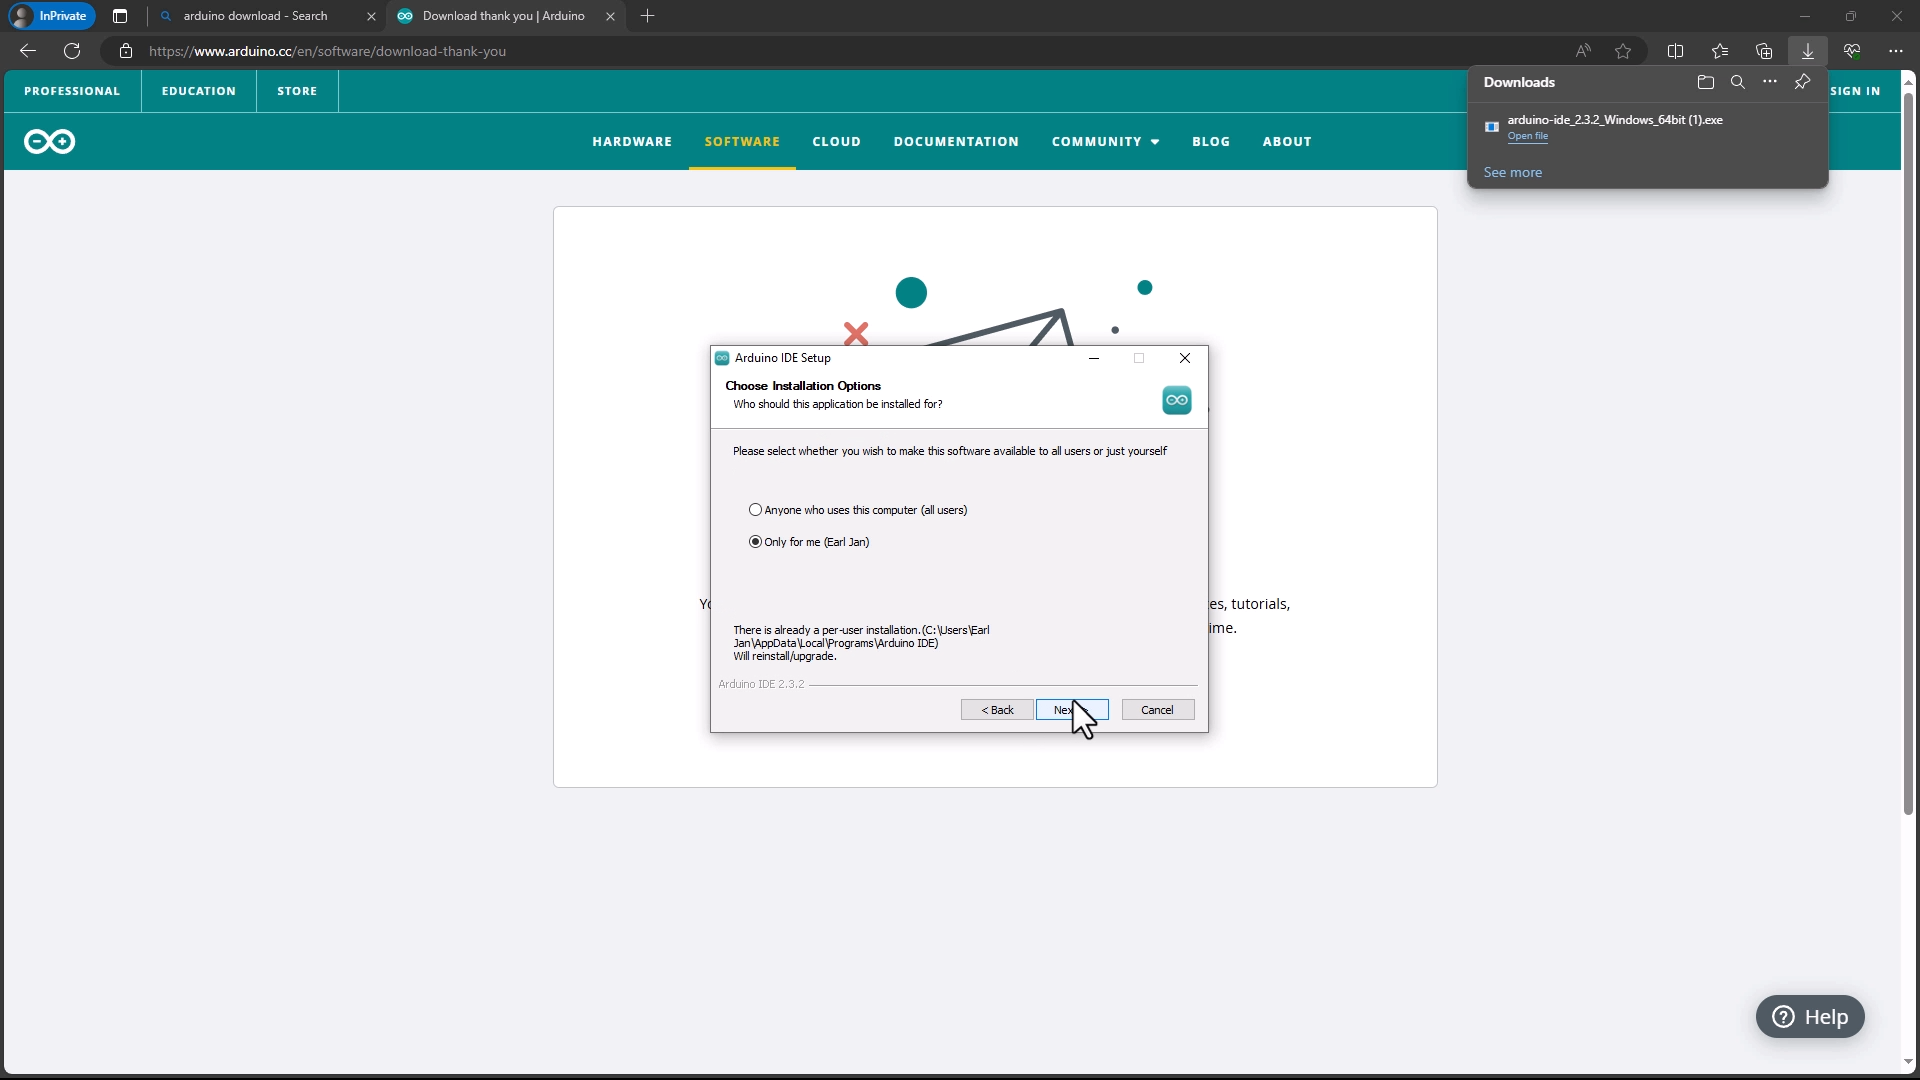
Task: Click the Next button in setup
Action: (x=1072, y=710)
